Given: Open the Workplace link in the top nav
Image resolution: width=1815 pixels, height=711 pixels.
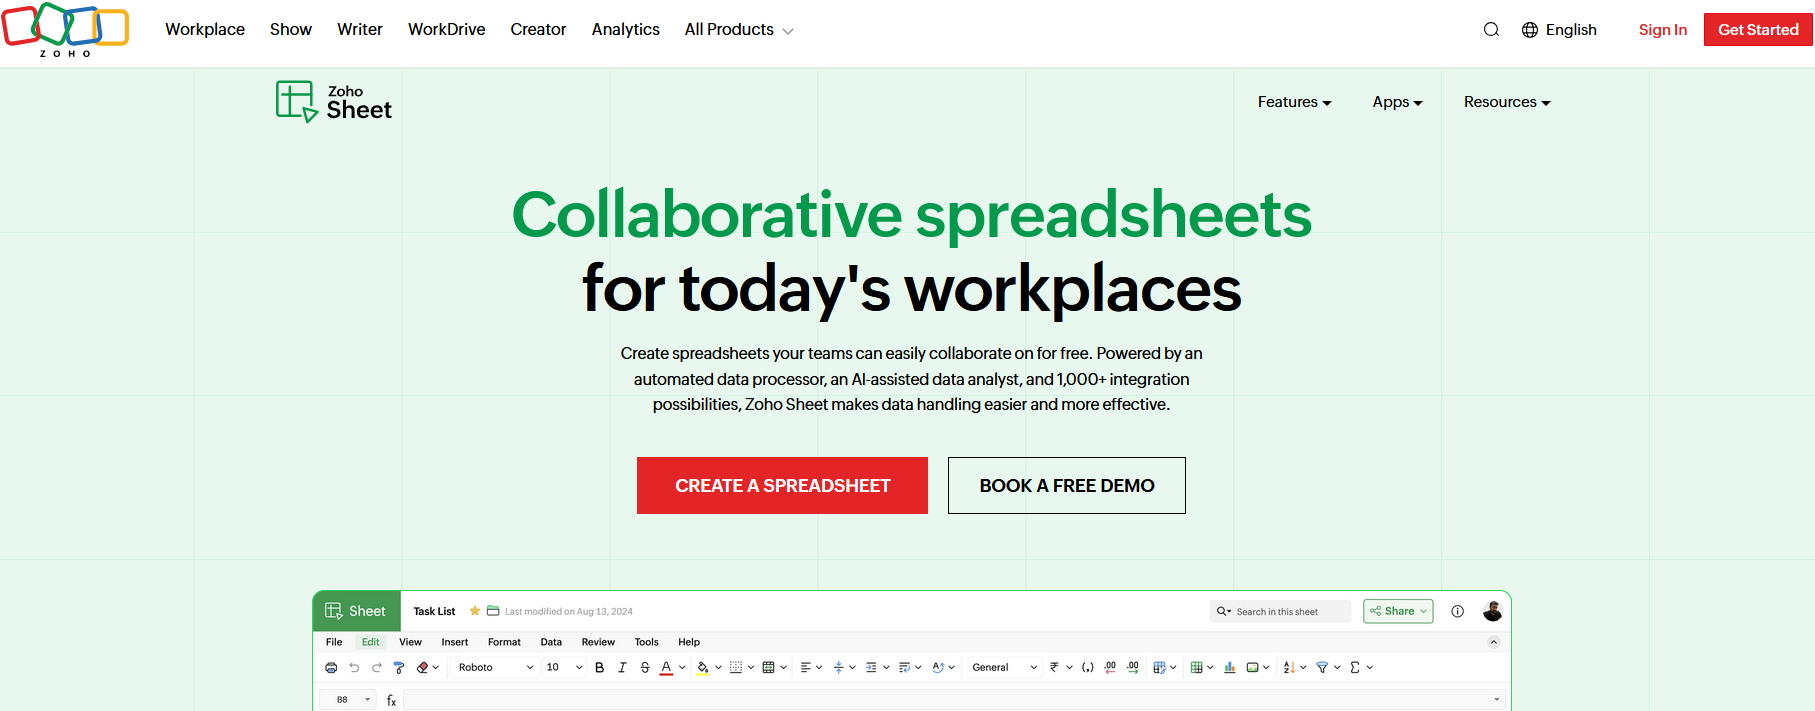Looking at the screenshot, I should [x=205, y=30].
